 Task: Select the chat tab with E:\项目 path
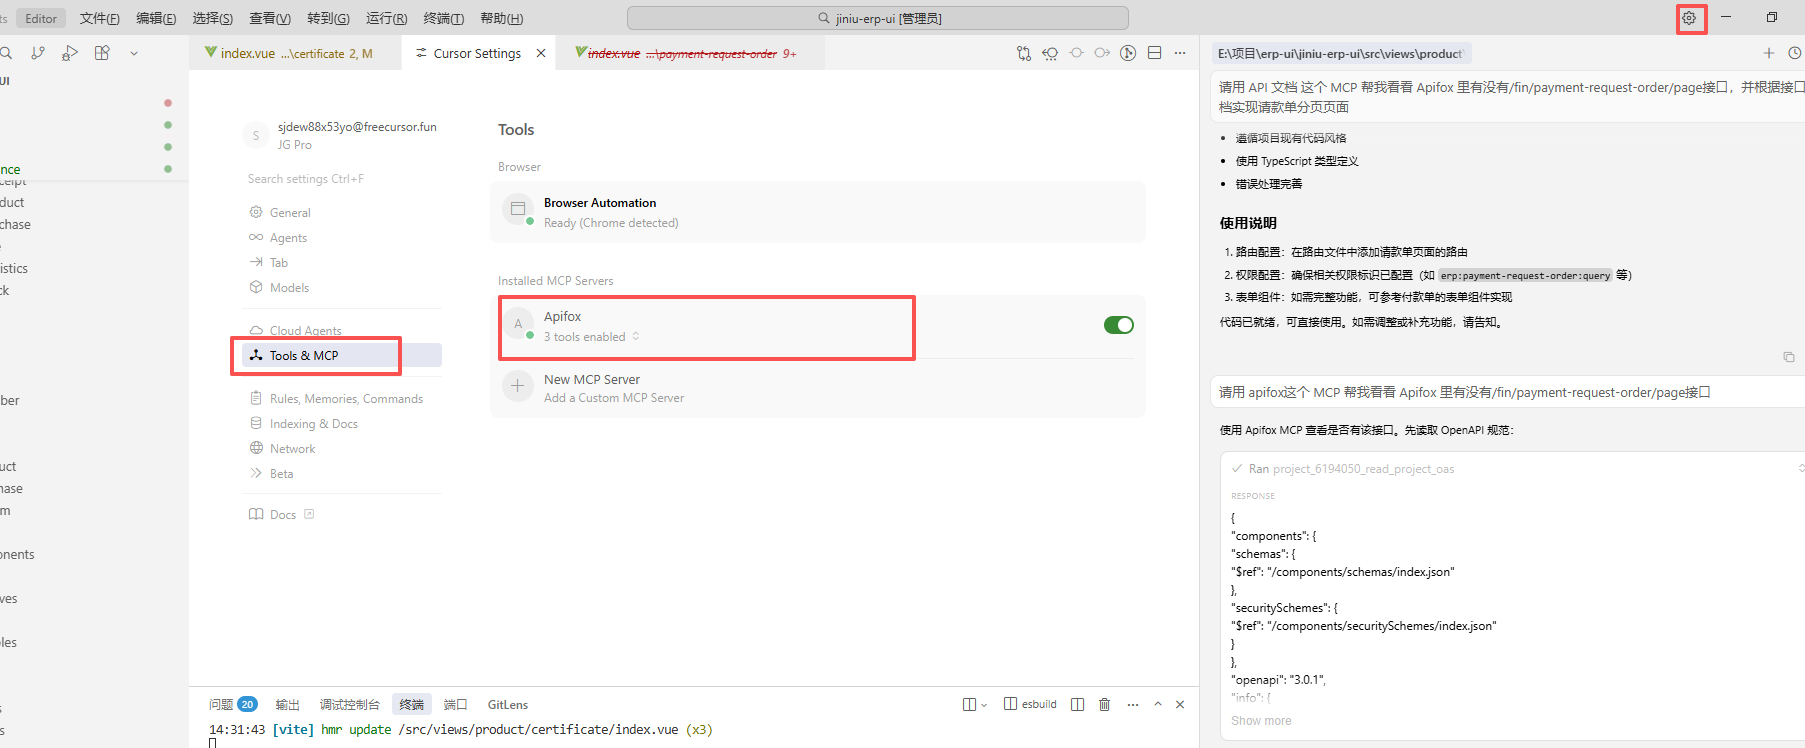1340,53
